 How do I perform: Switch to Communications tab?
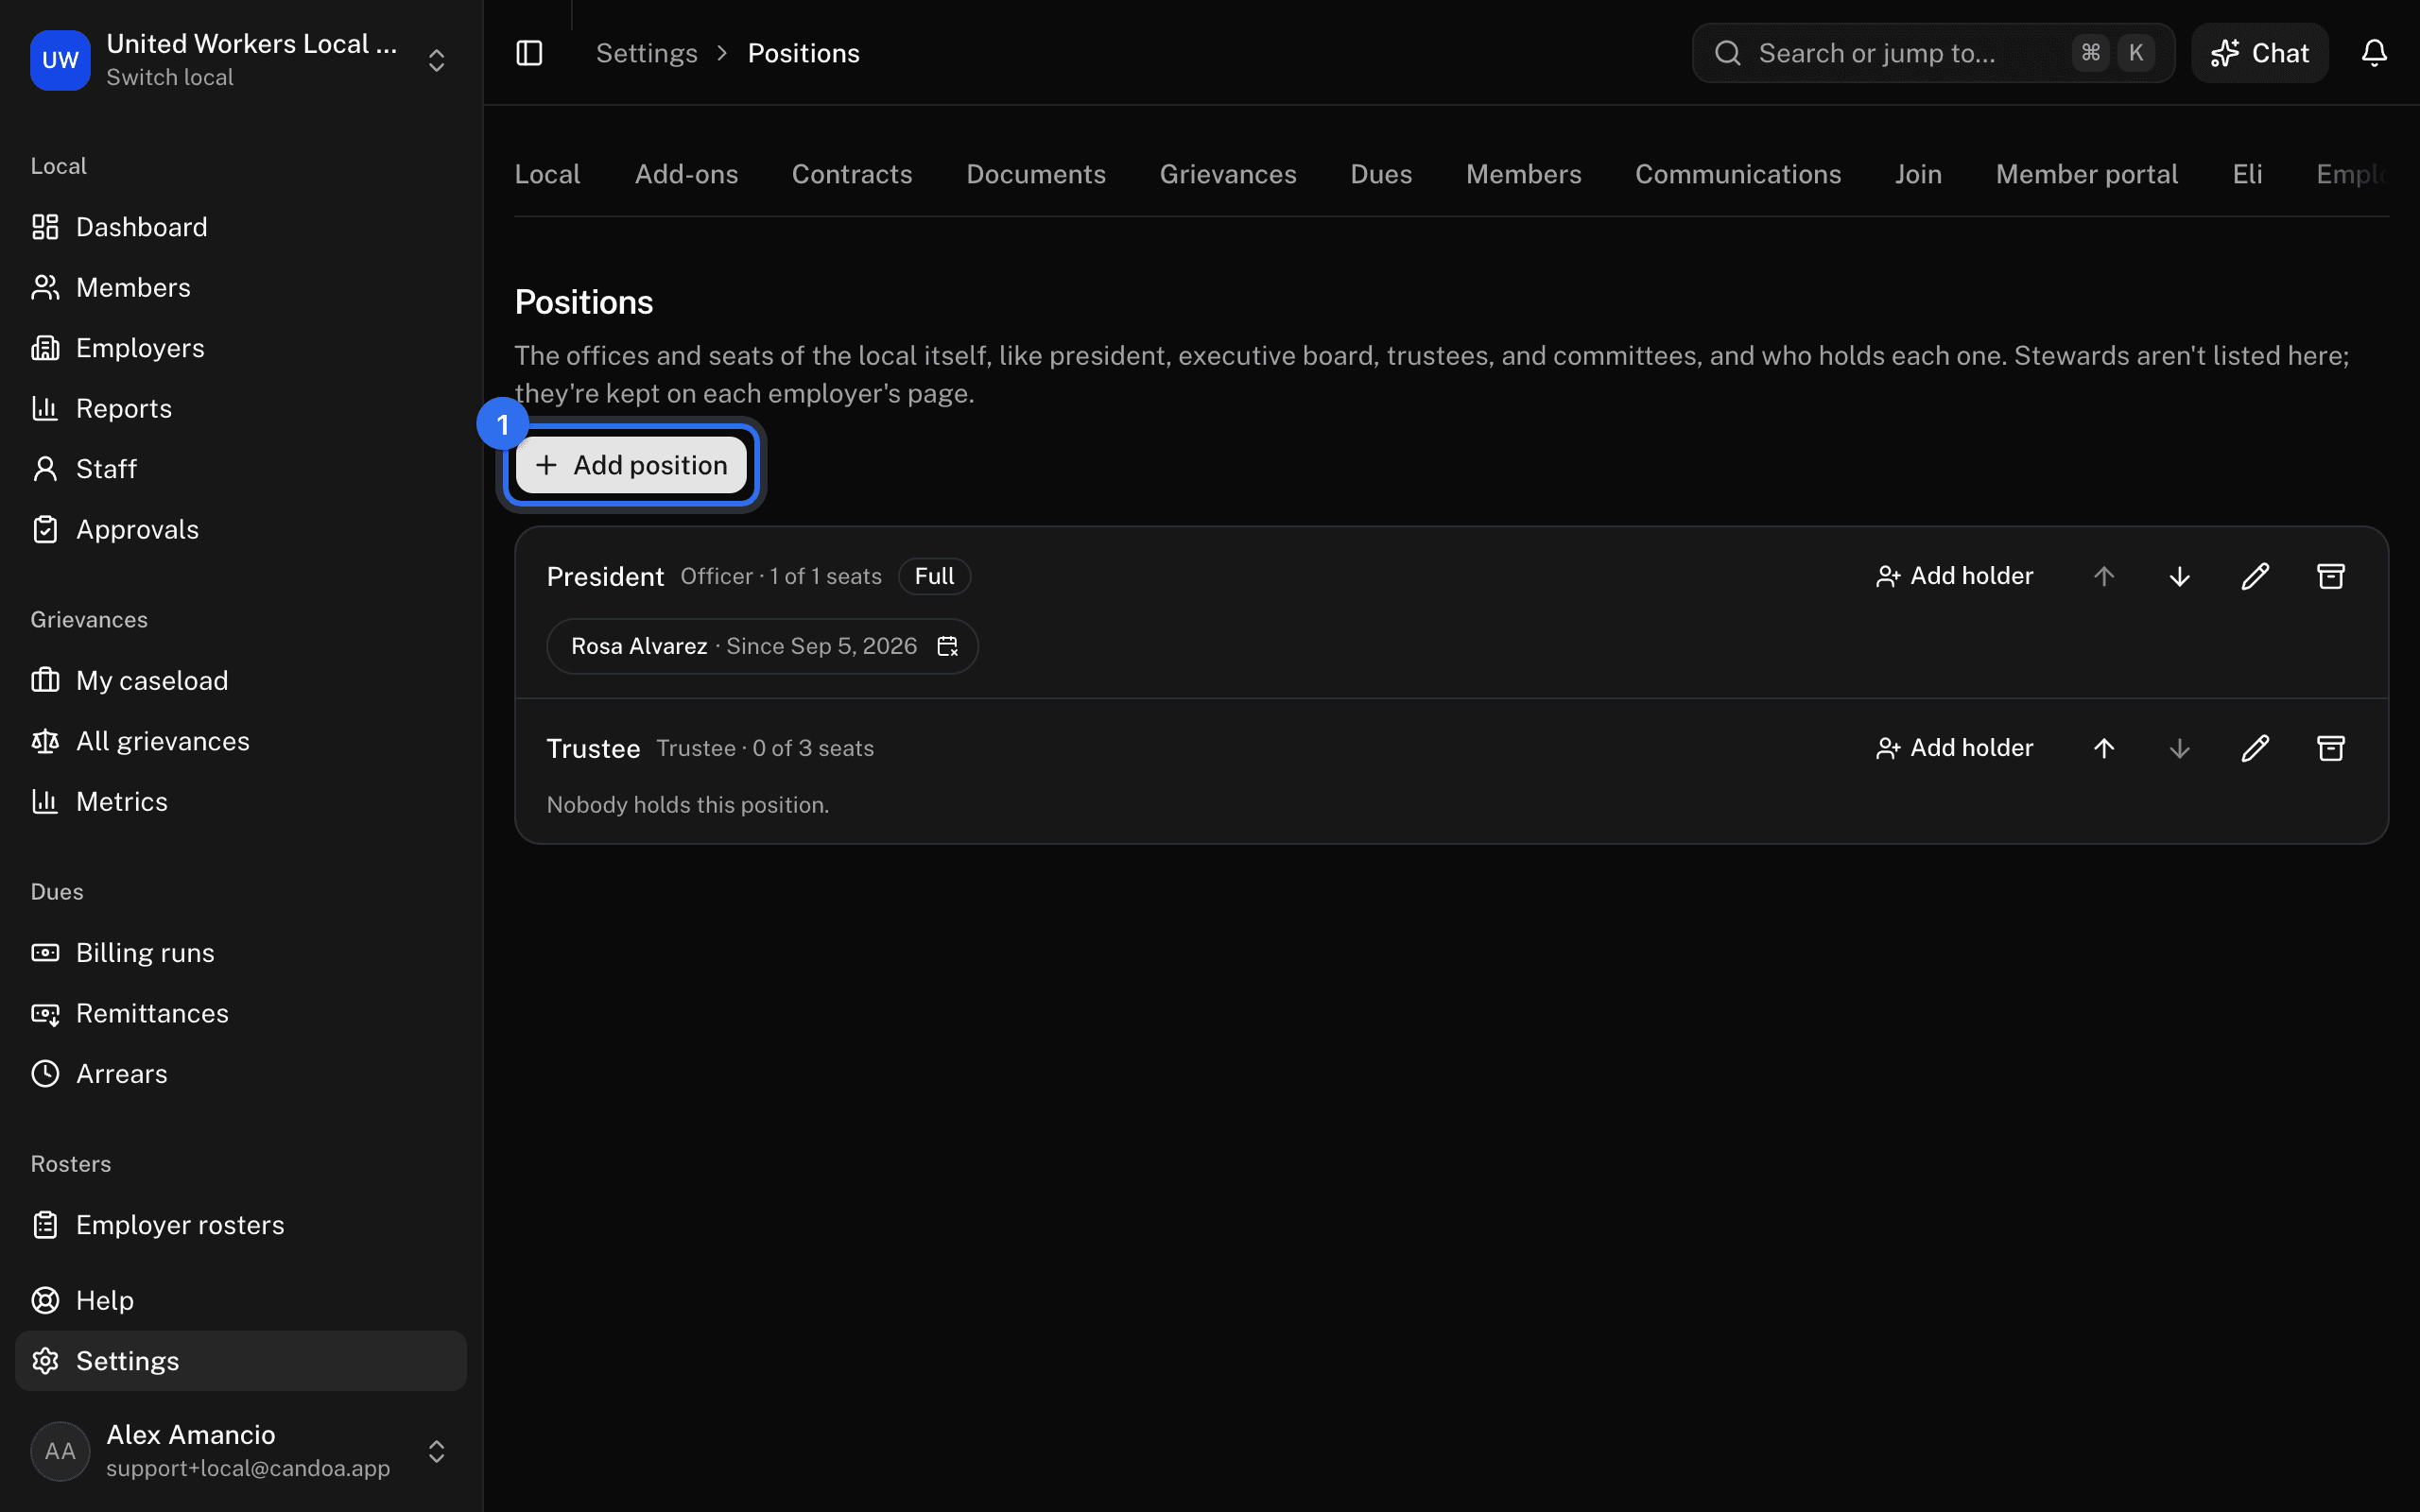point(1738,174)
